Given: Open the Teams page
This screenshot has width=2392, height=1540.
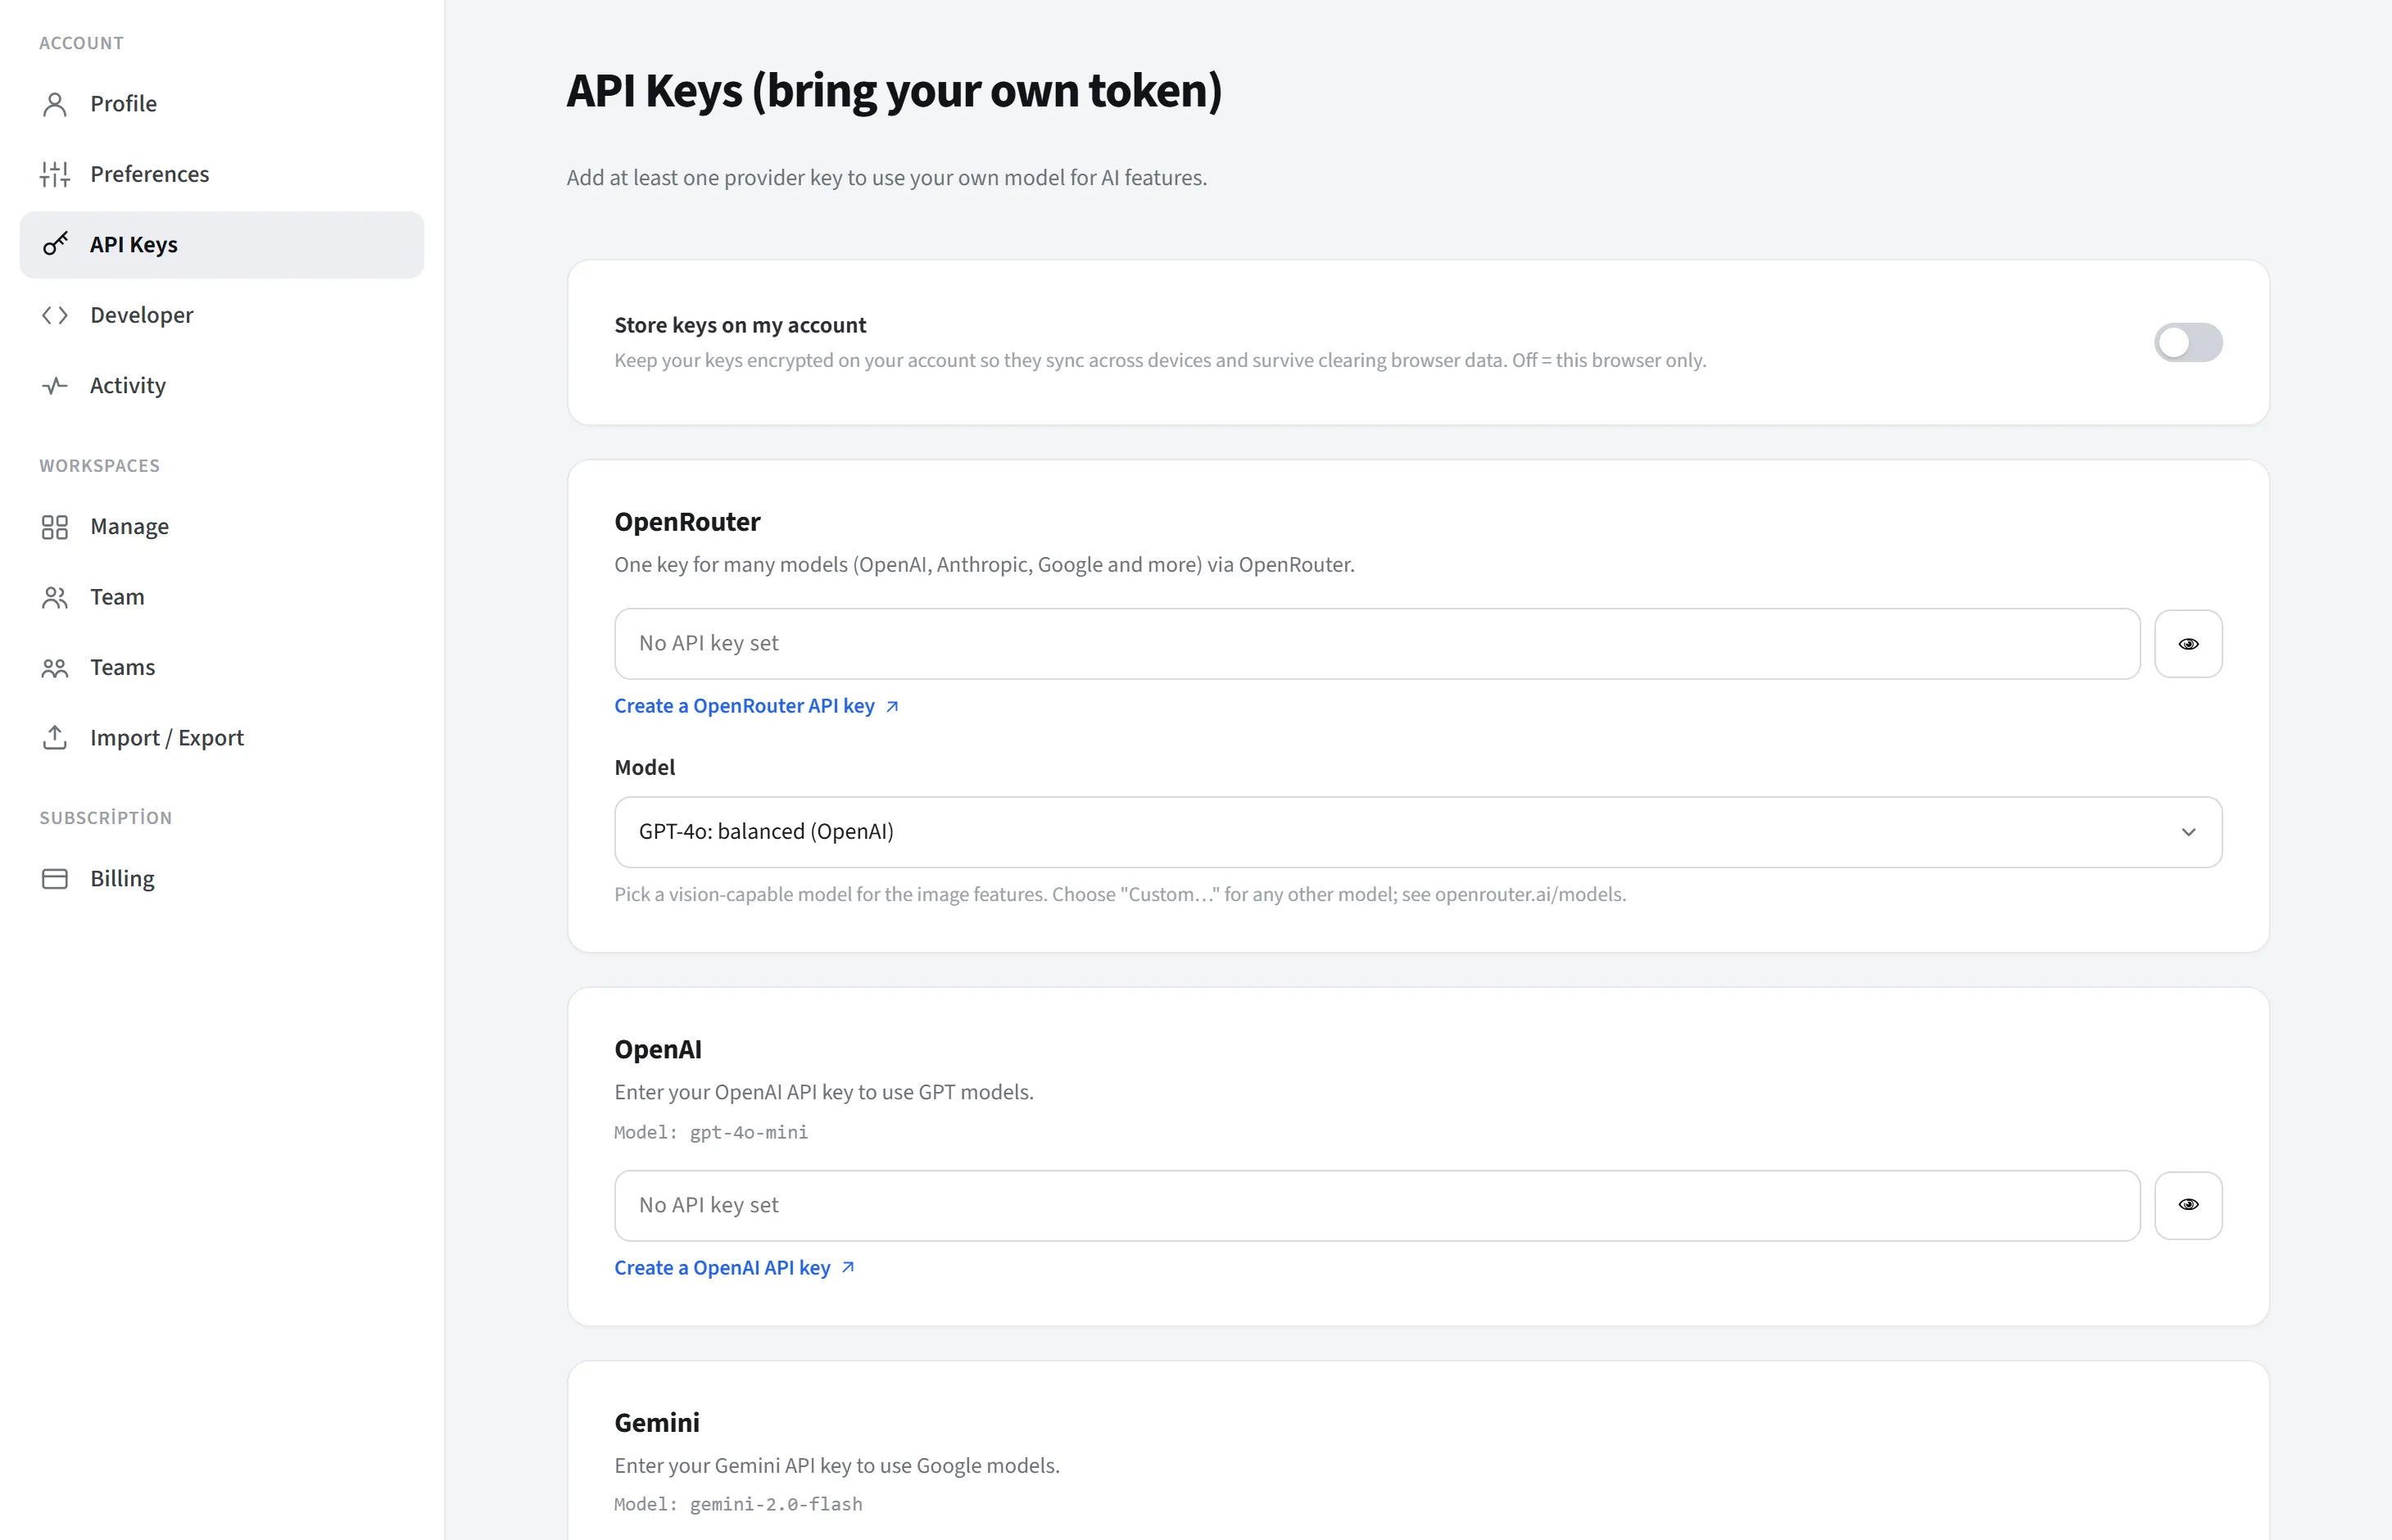Looking at the screenshot, I should point(222,667).
